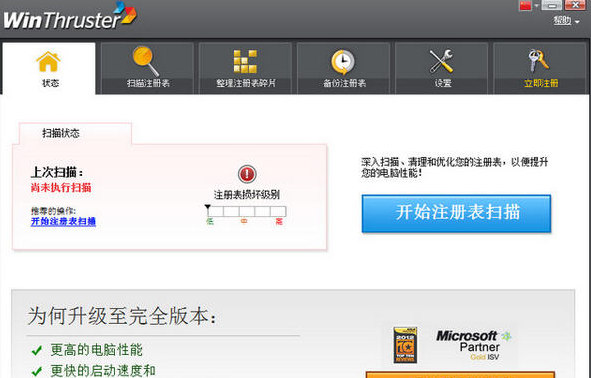591x378 pixels.
Task: Click the Microsoft Partner Gold ISV logo
Action: tap(474, 345)
